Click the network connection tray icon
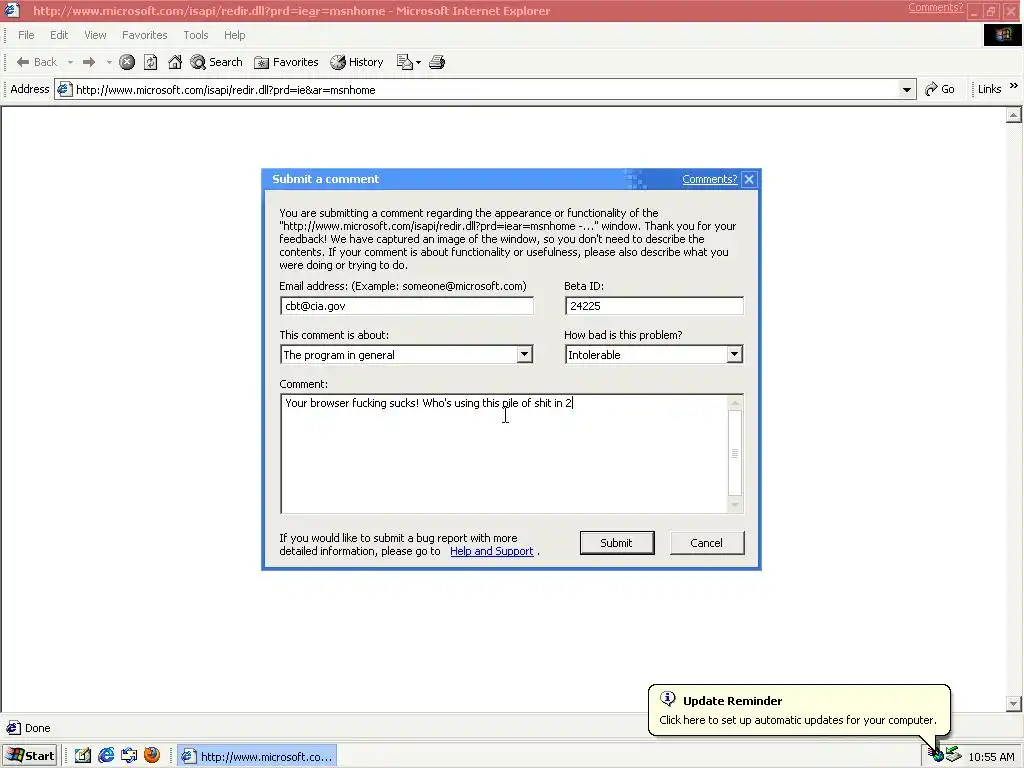Screen dimensions: 1024x768 pyautogui.click(x=953, y=754)
